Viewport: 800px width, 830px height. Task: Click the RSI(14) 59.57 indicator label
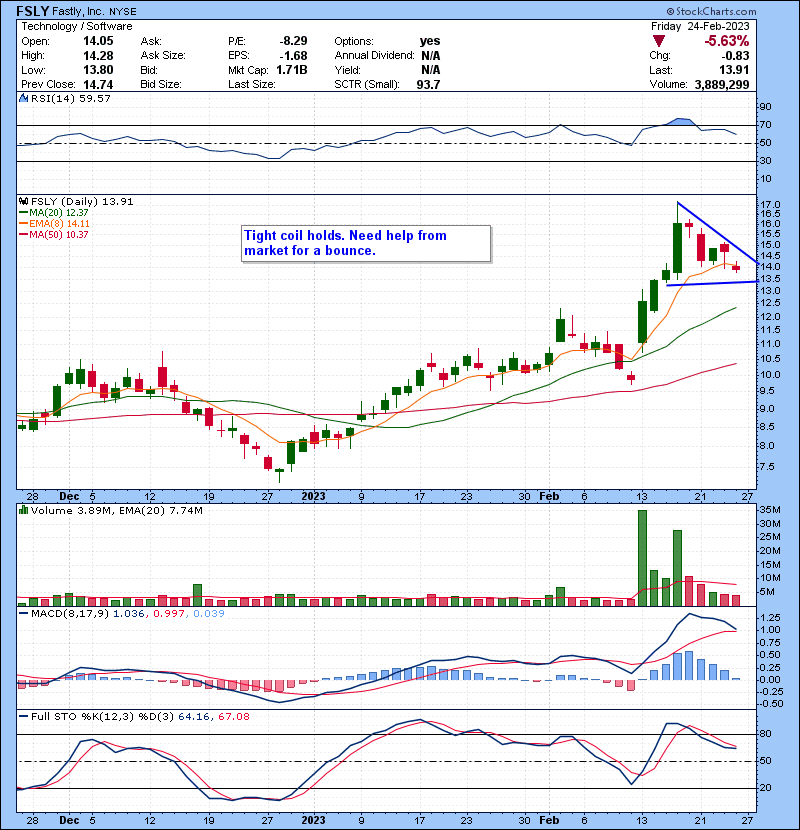pos(71,98)
